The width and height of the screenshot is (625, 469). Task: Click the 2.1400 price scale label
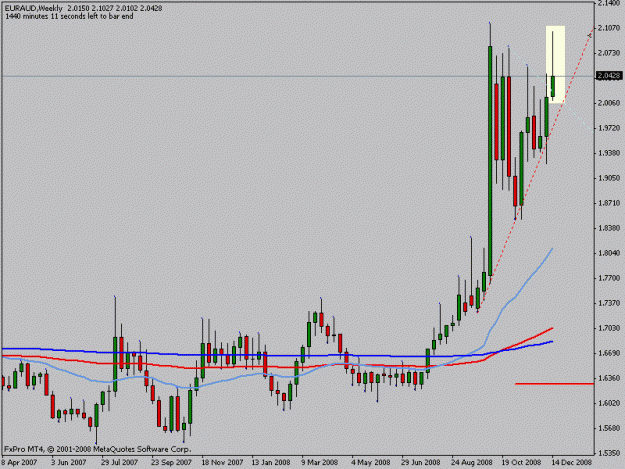point(609,3)
